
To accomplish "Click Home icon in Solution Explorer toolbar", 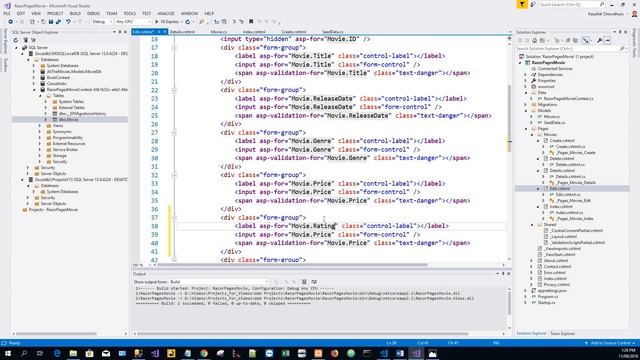I will (534, 40).
